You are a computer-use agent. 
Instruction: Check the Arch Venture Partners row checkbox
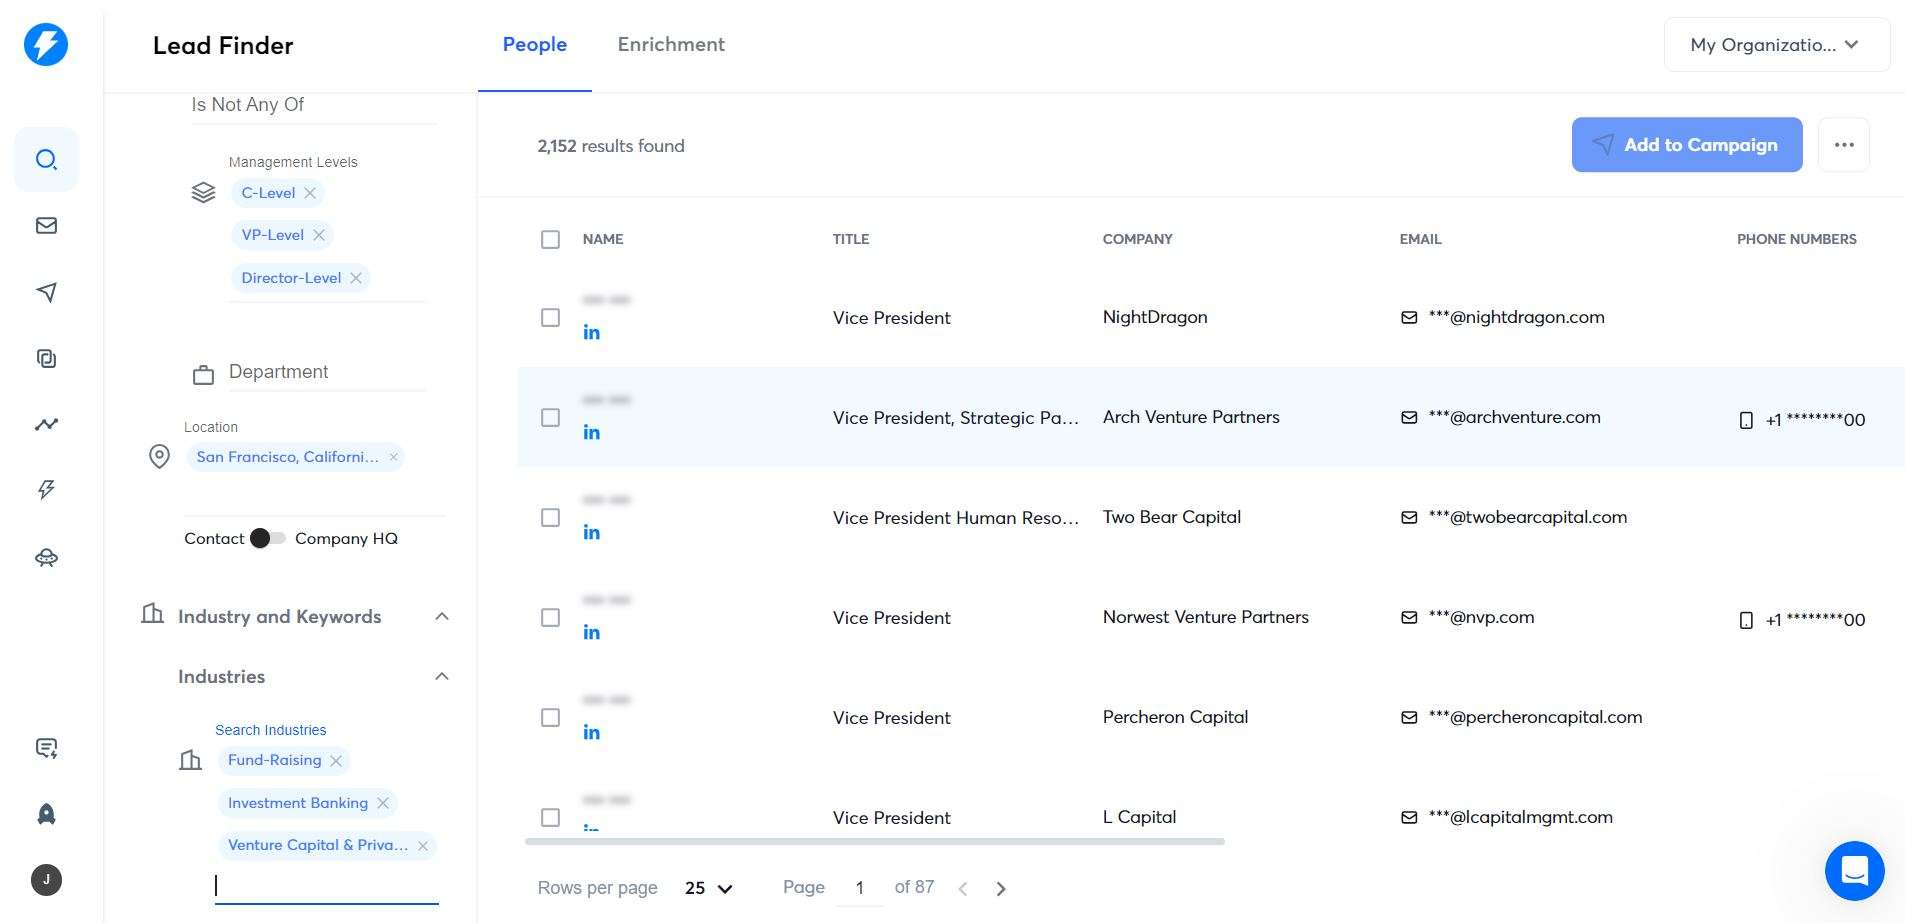[x=550, y=417]
